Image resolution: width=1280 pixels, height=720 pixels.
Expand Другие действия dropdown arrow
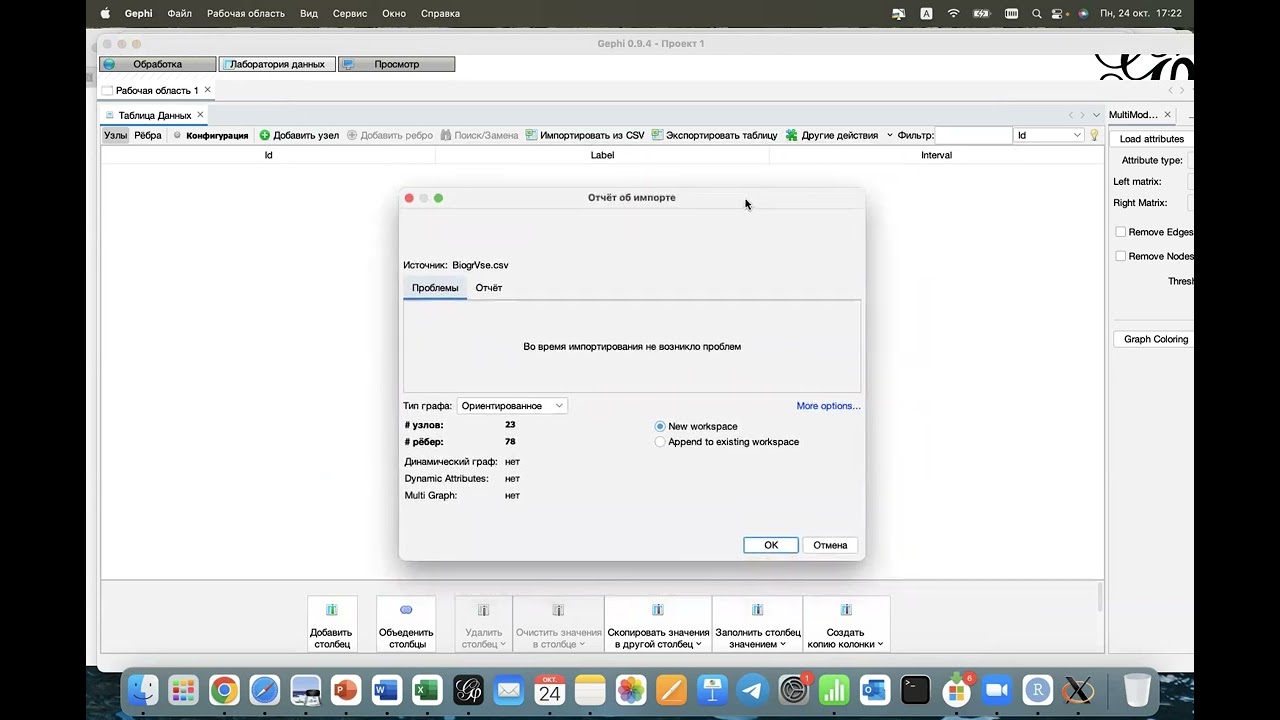(889, 135)
